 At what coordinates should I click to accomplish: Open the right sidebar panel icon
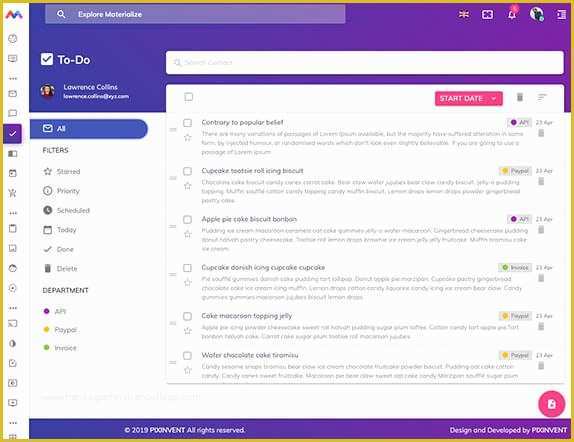click(x=562, y=14)
